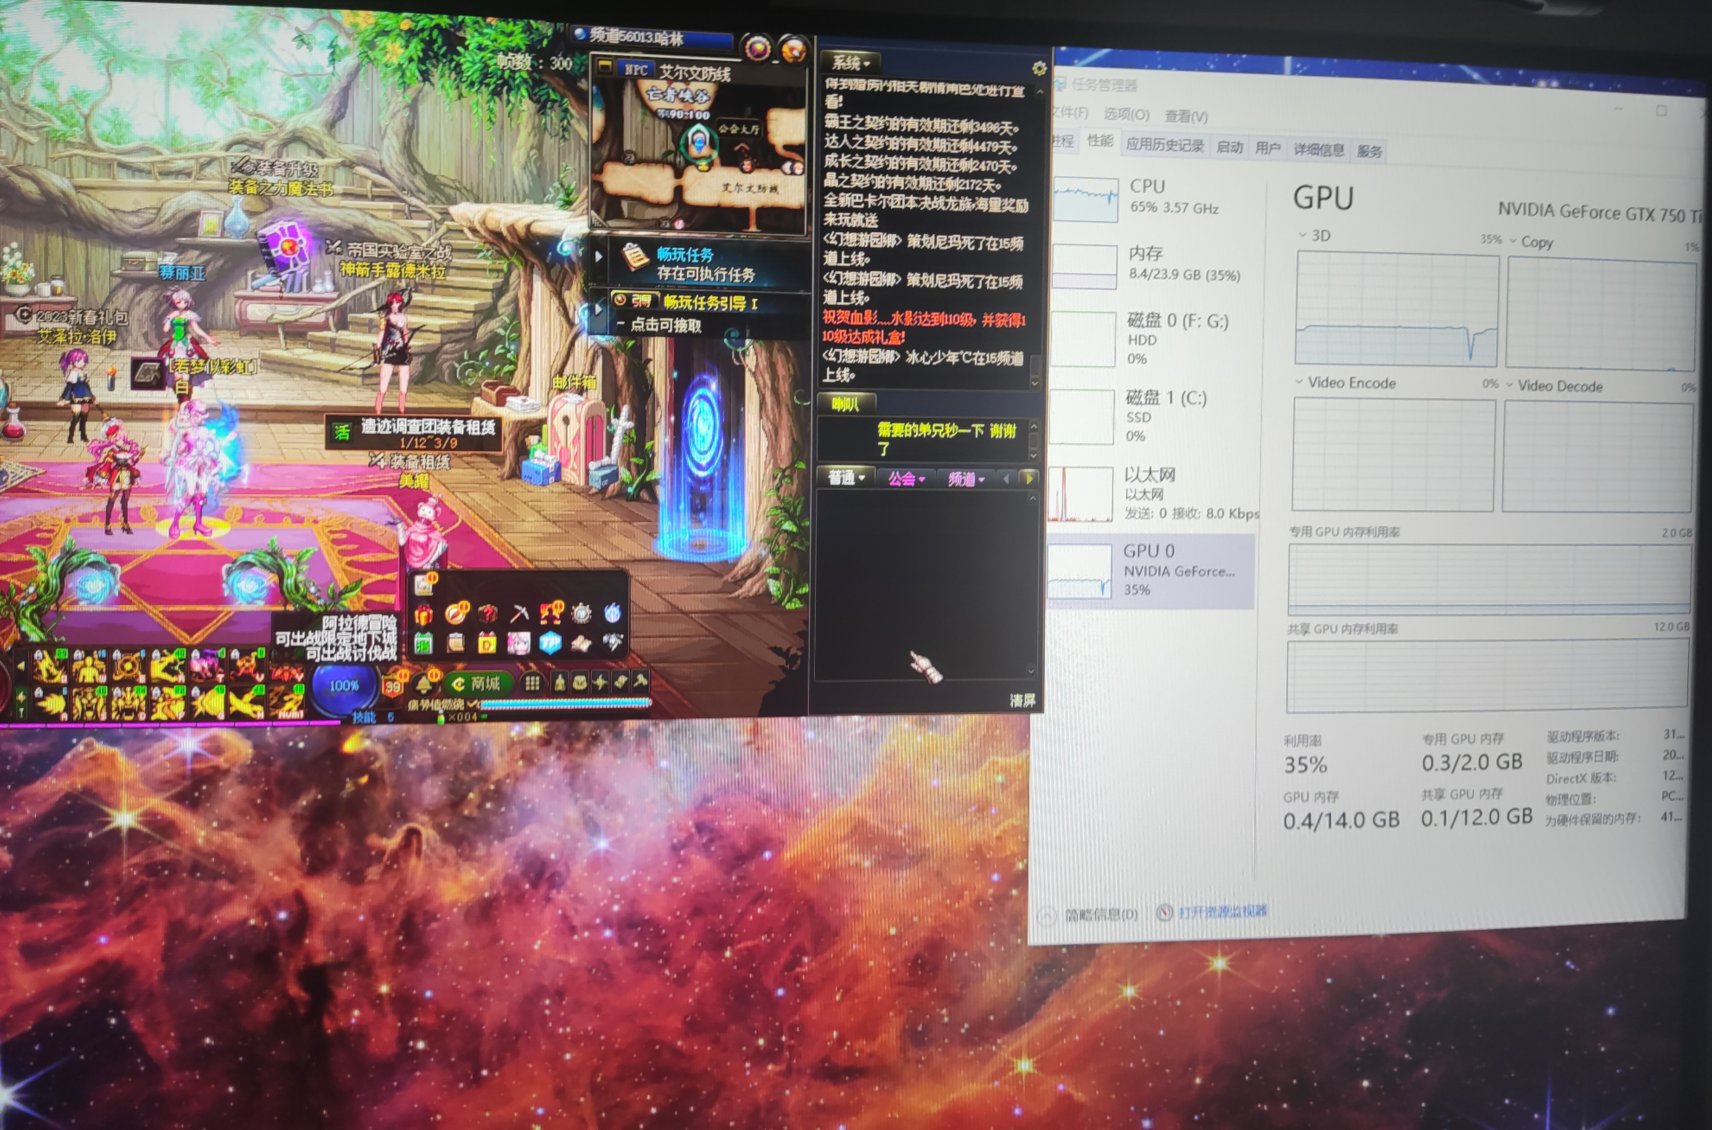Click the red knight armor icon in the popup

tap(551, 613)
